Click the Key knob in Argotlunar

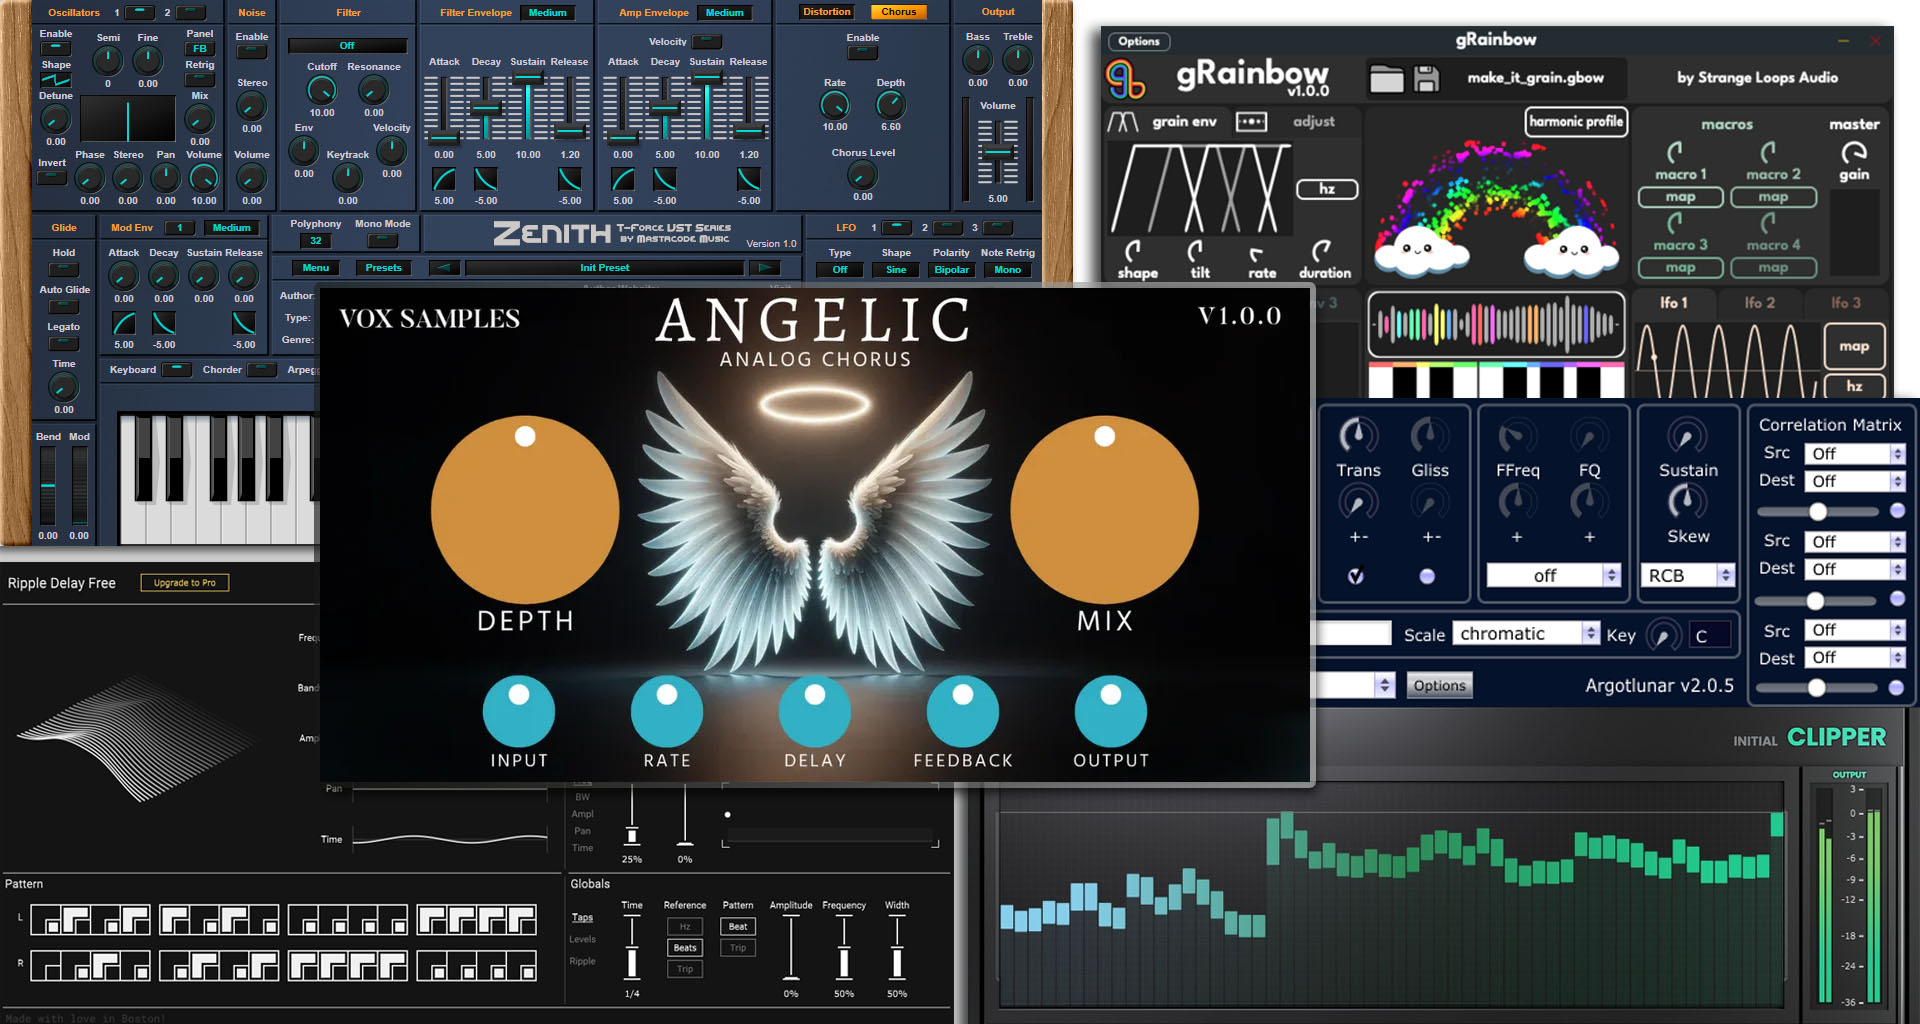coord(1663,635)
